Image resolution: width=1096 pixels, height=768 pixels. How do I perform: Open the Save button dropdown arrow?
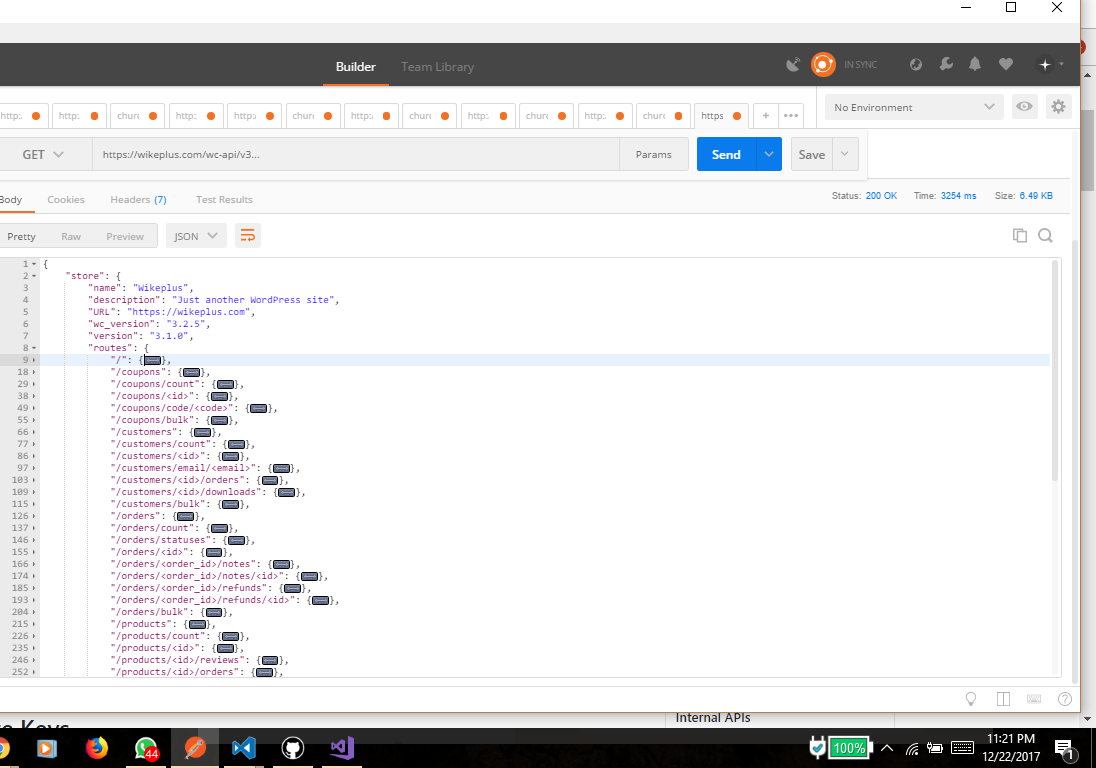tap(844, 154)
